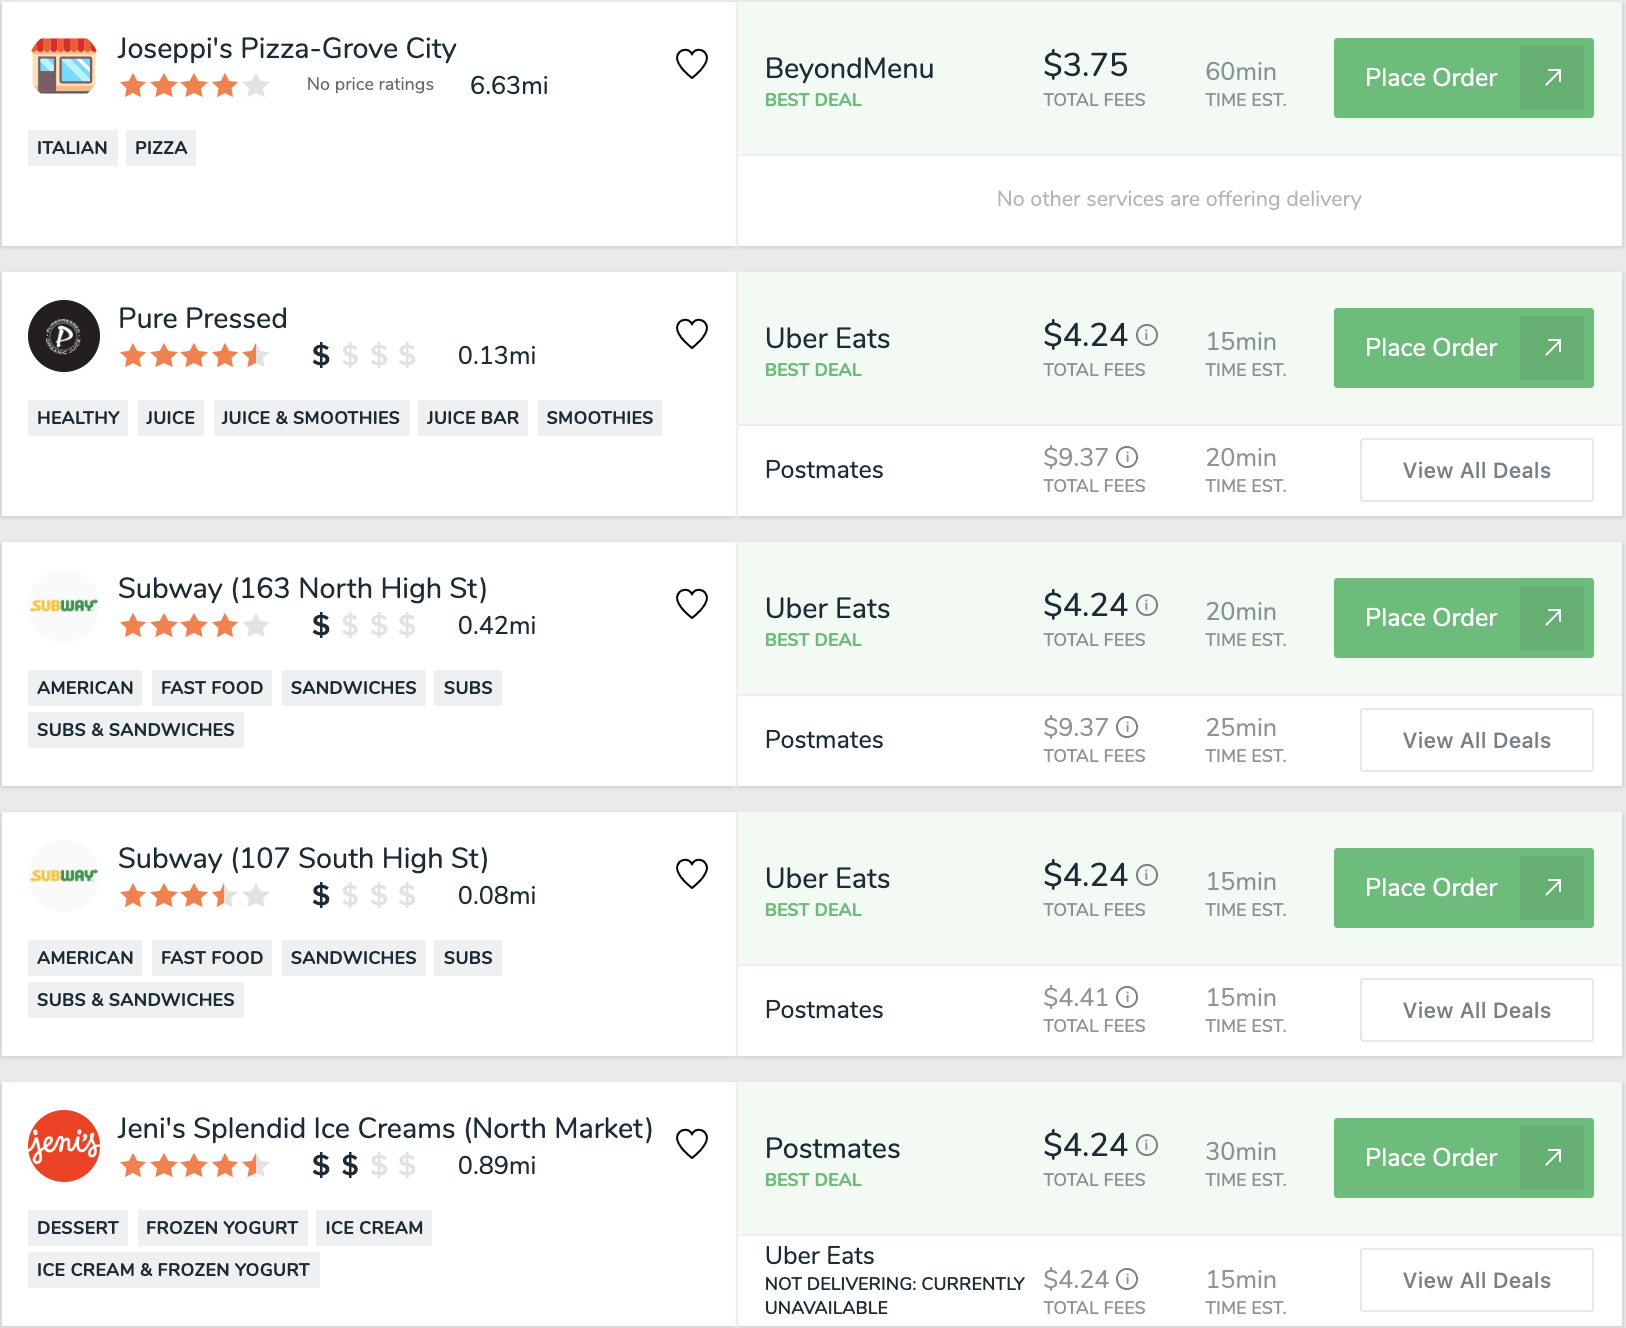Show fee info for Subway 163 Uber Eats $4.24
Screen dimensions: 1626x1328
click(1148, 605)
